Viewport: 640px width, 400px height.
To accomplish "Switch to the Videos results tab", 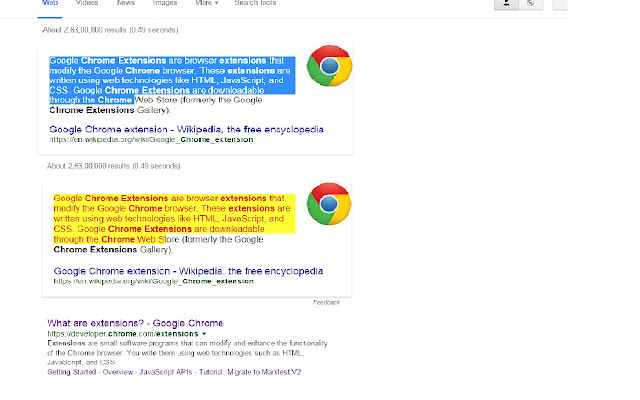I will (x=87, y=3).
